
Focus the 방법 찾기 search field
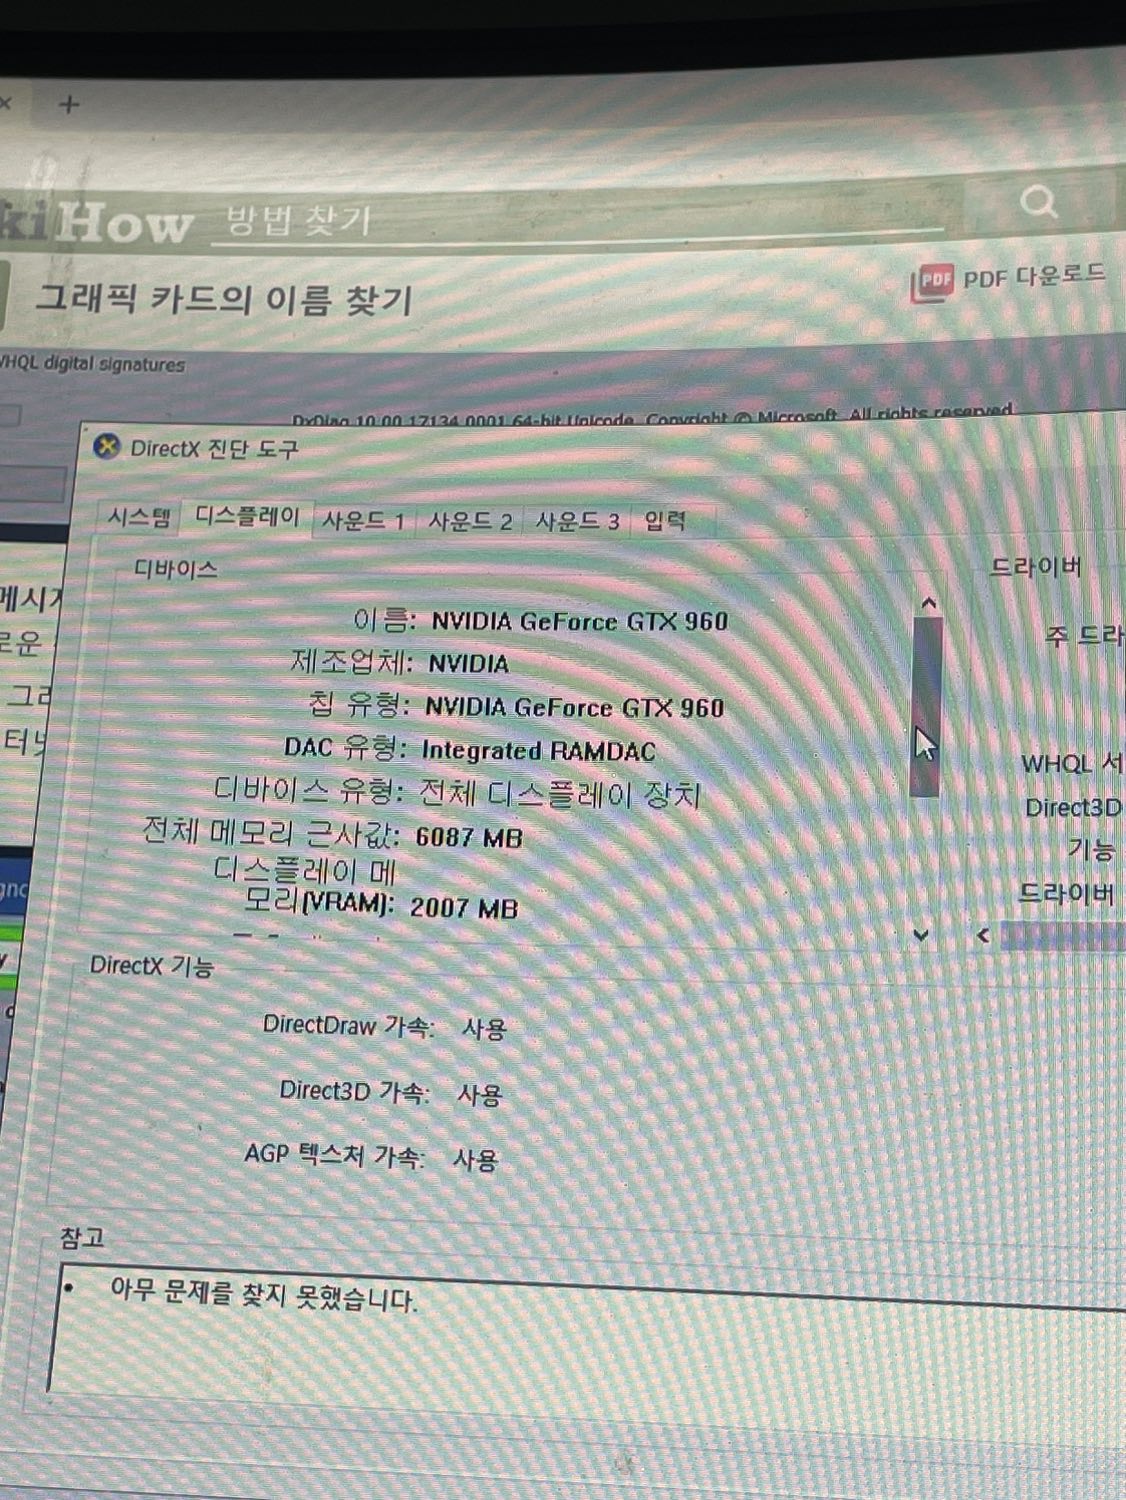point(575,220)
